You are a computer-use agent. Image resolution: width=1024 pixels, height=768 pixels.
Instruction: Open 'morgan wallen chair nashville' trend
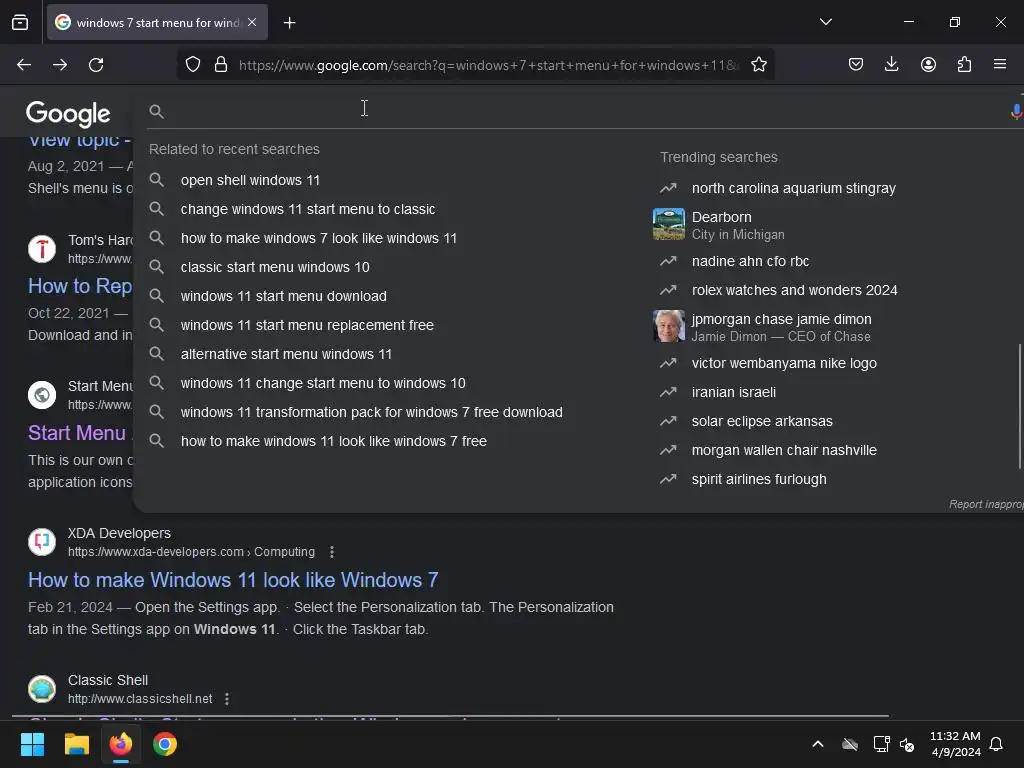pyautogui.click(x=784, y=450)
